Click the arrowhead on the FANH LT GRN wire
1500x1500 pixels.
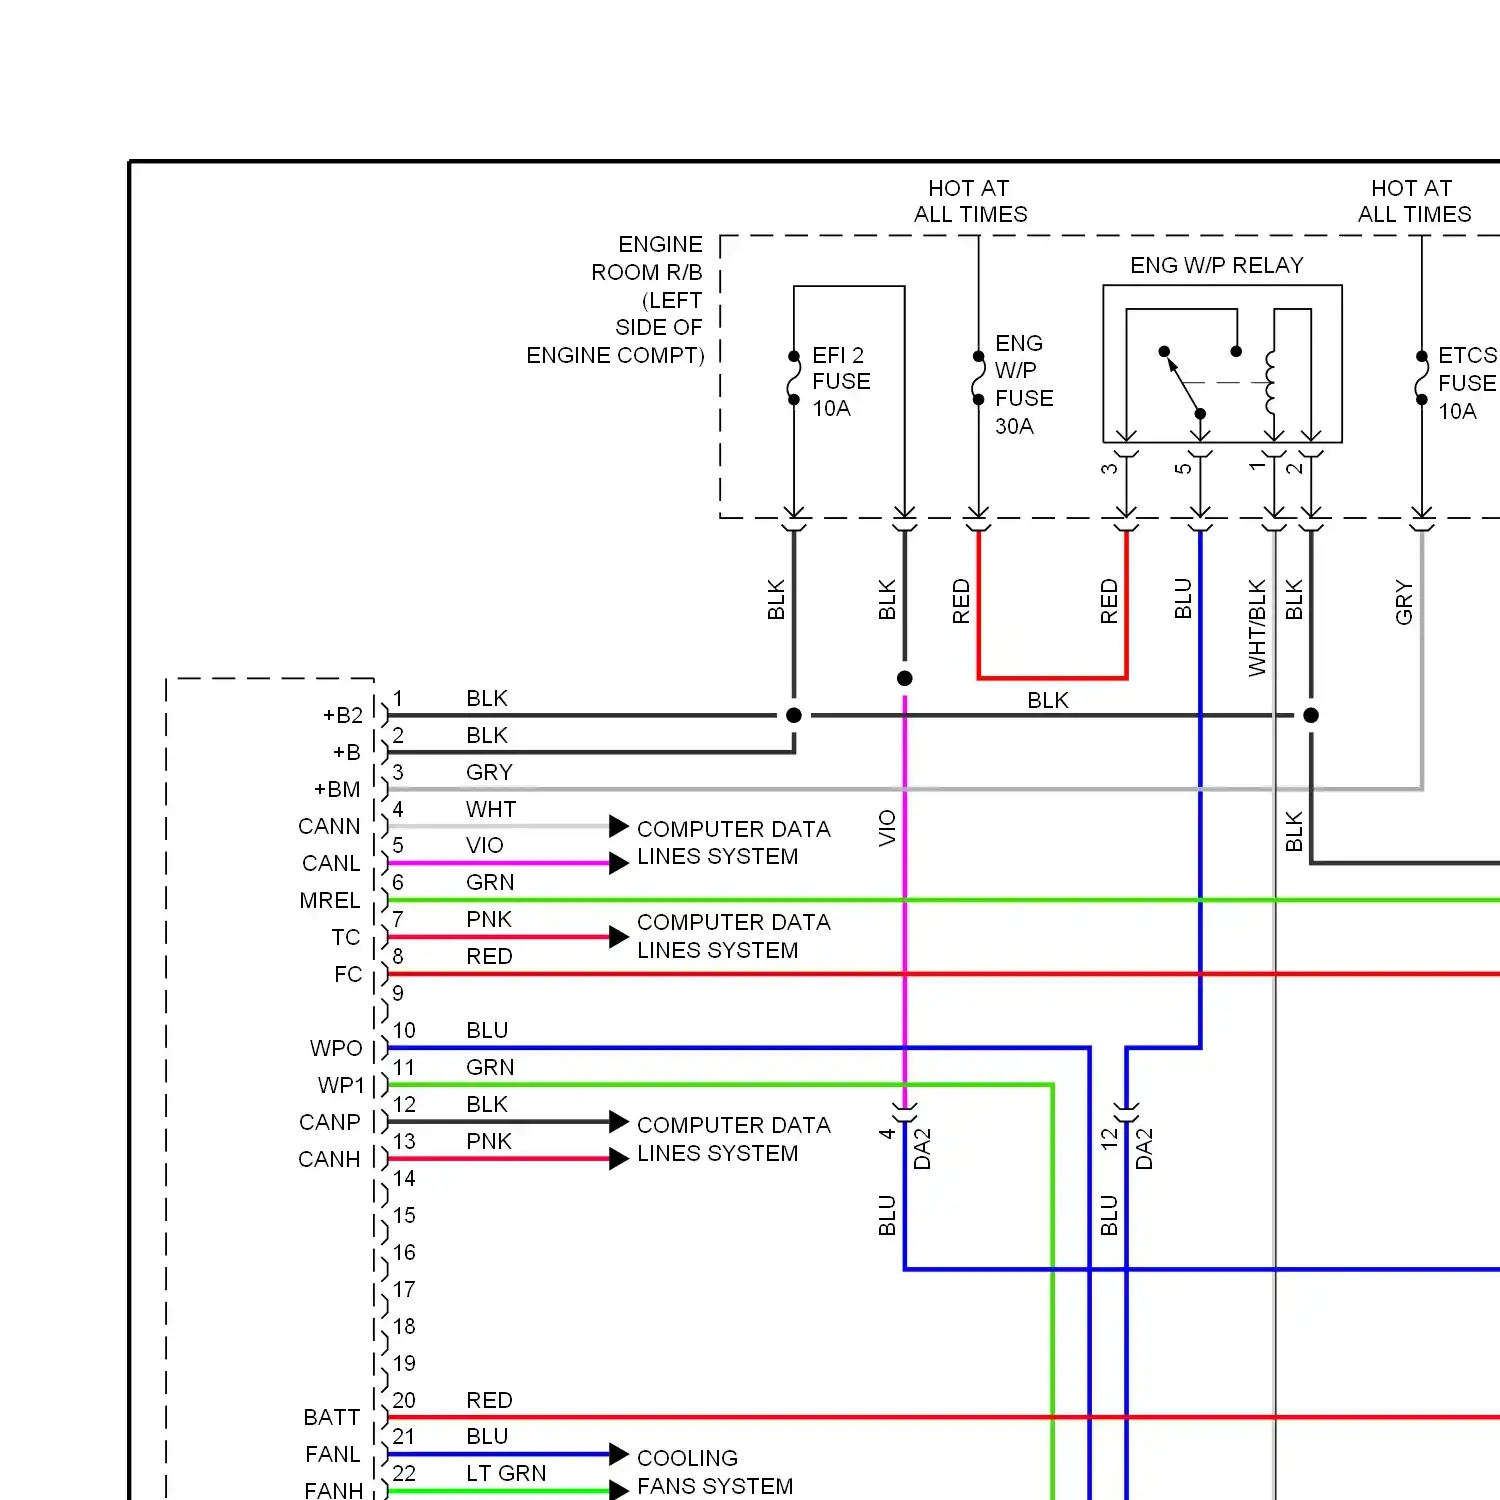[619, 1491]
